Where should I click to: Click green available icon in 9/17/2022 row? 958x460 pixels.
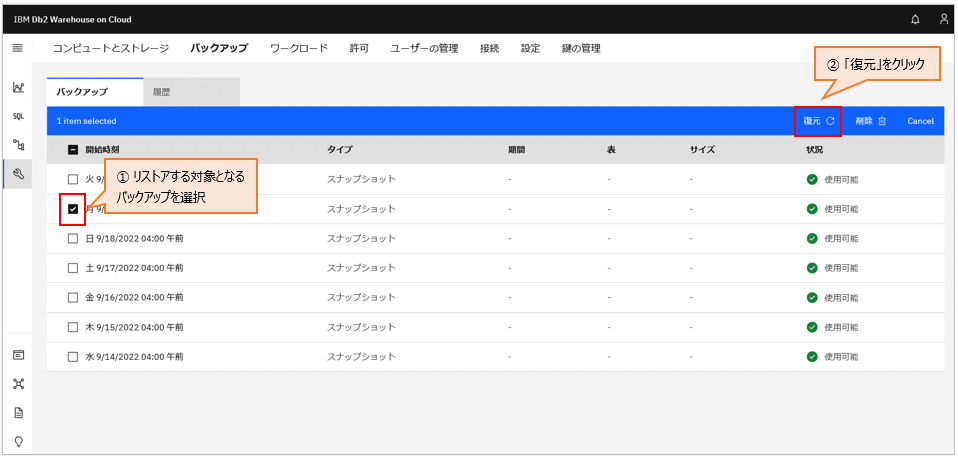pyautogui.click(x=812, y=268)
